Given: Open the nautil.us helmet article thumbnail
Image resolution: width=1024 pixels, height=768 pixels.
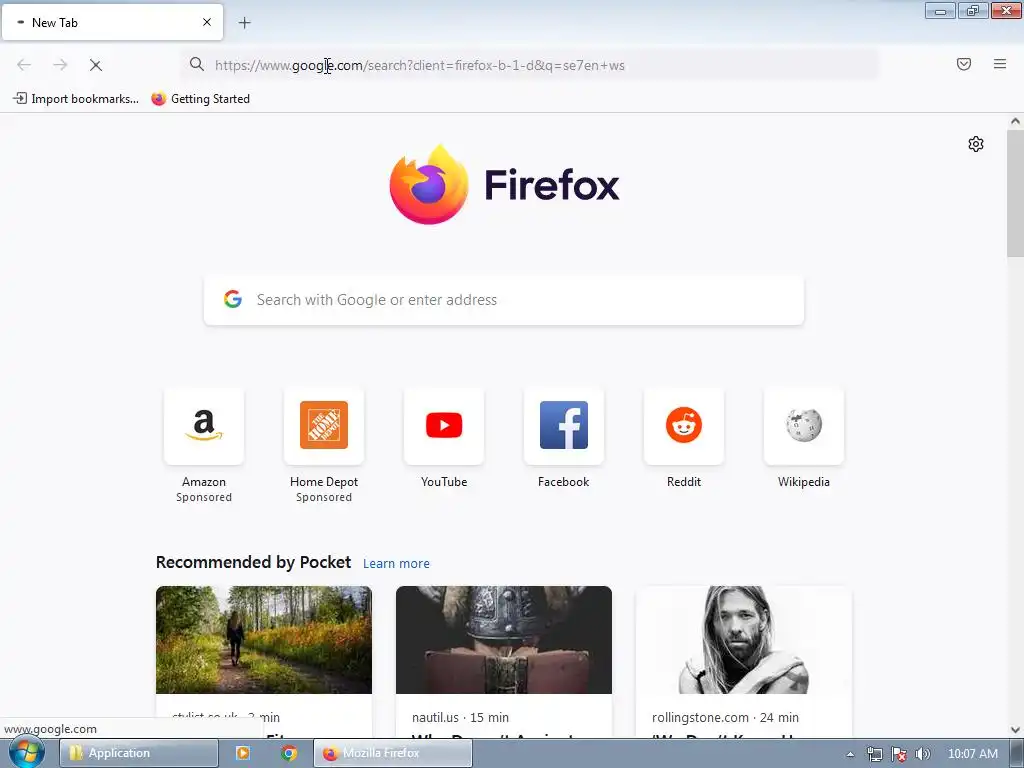Looking at the screenshot, I should [504, 640].
